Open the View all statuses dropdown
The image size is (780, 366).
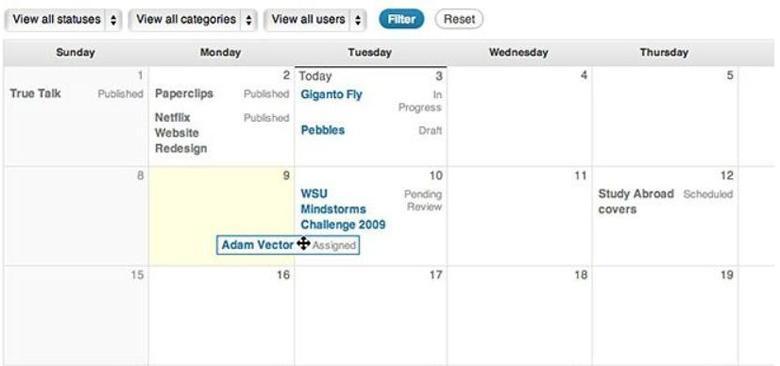tap(63, 20)
